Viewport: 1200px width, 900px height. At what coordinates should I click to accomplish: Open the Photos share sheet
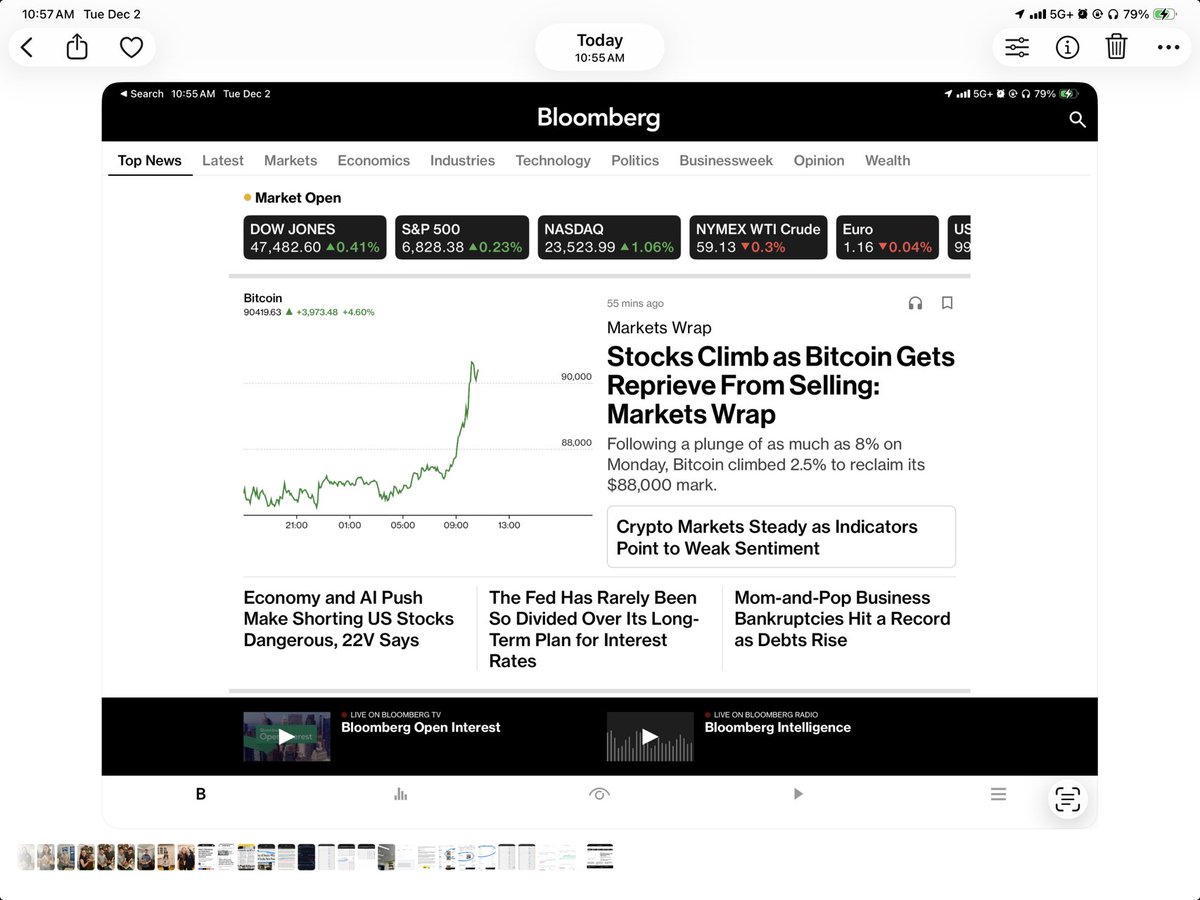click(x=78, y=46)
